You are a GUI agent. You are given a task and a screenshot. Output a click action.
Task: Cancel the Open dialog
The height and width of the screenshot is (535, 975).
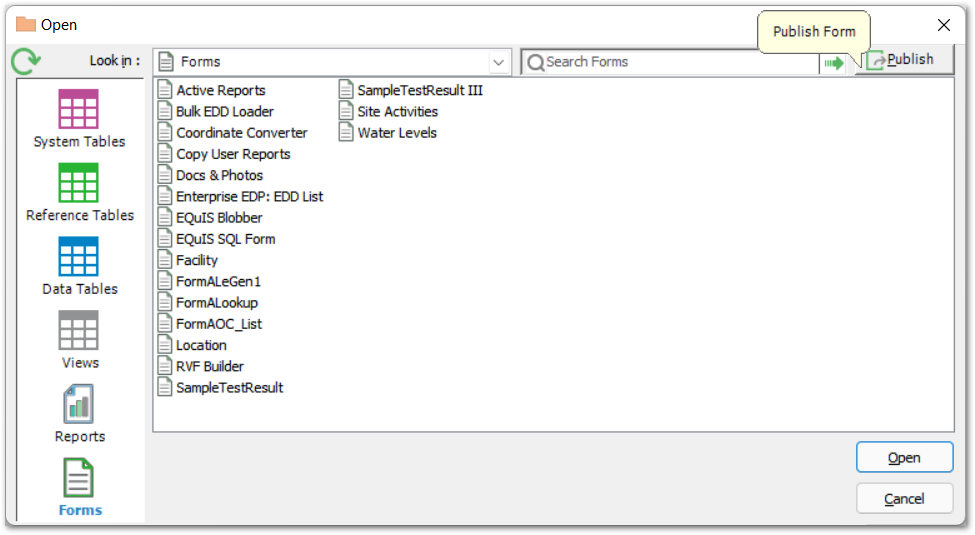(904, 498)
